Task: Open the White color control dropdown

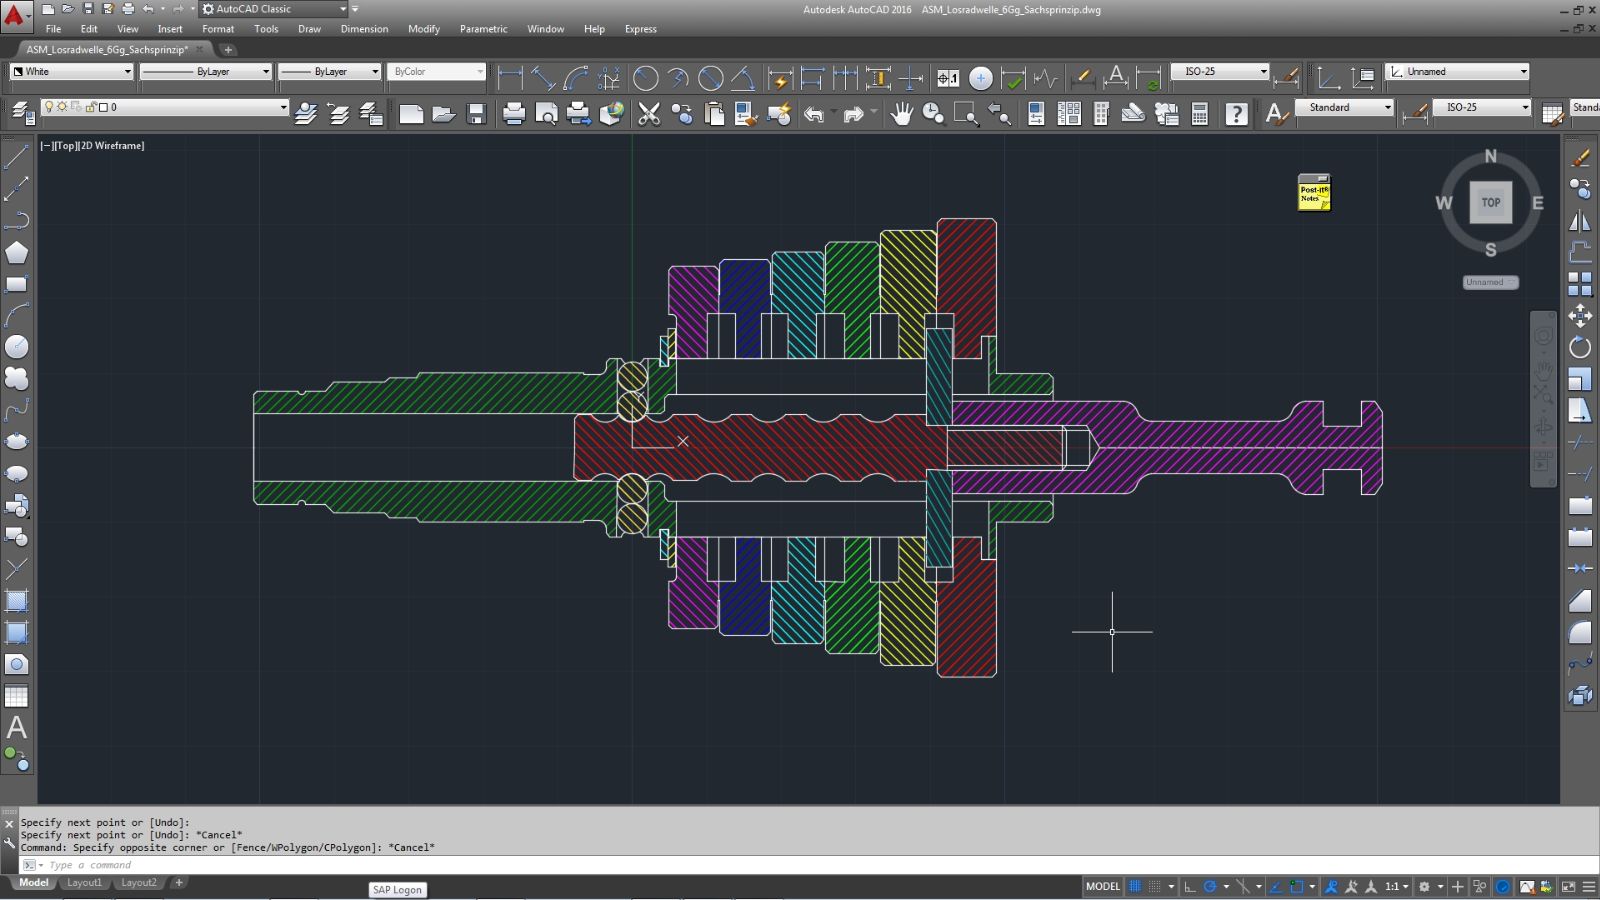Action: click(x=71, y=72)
